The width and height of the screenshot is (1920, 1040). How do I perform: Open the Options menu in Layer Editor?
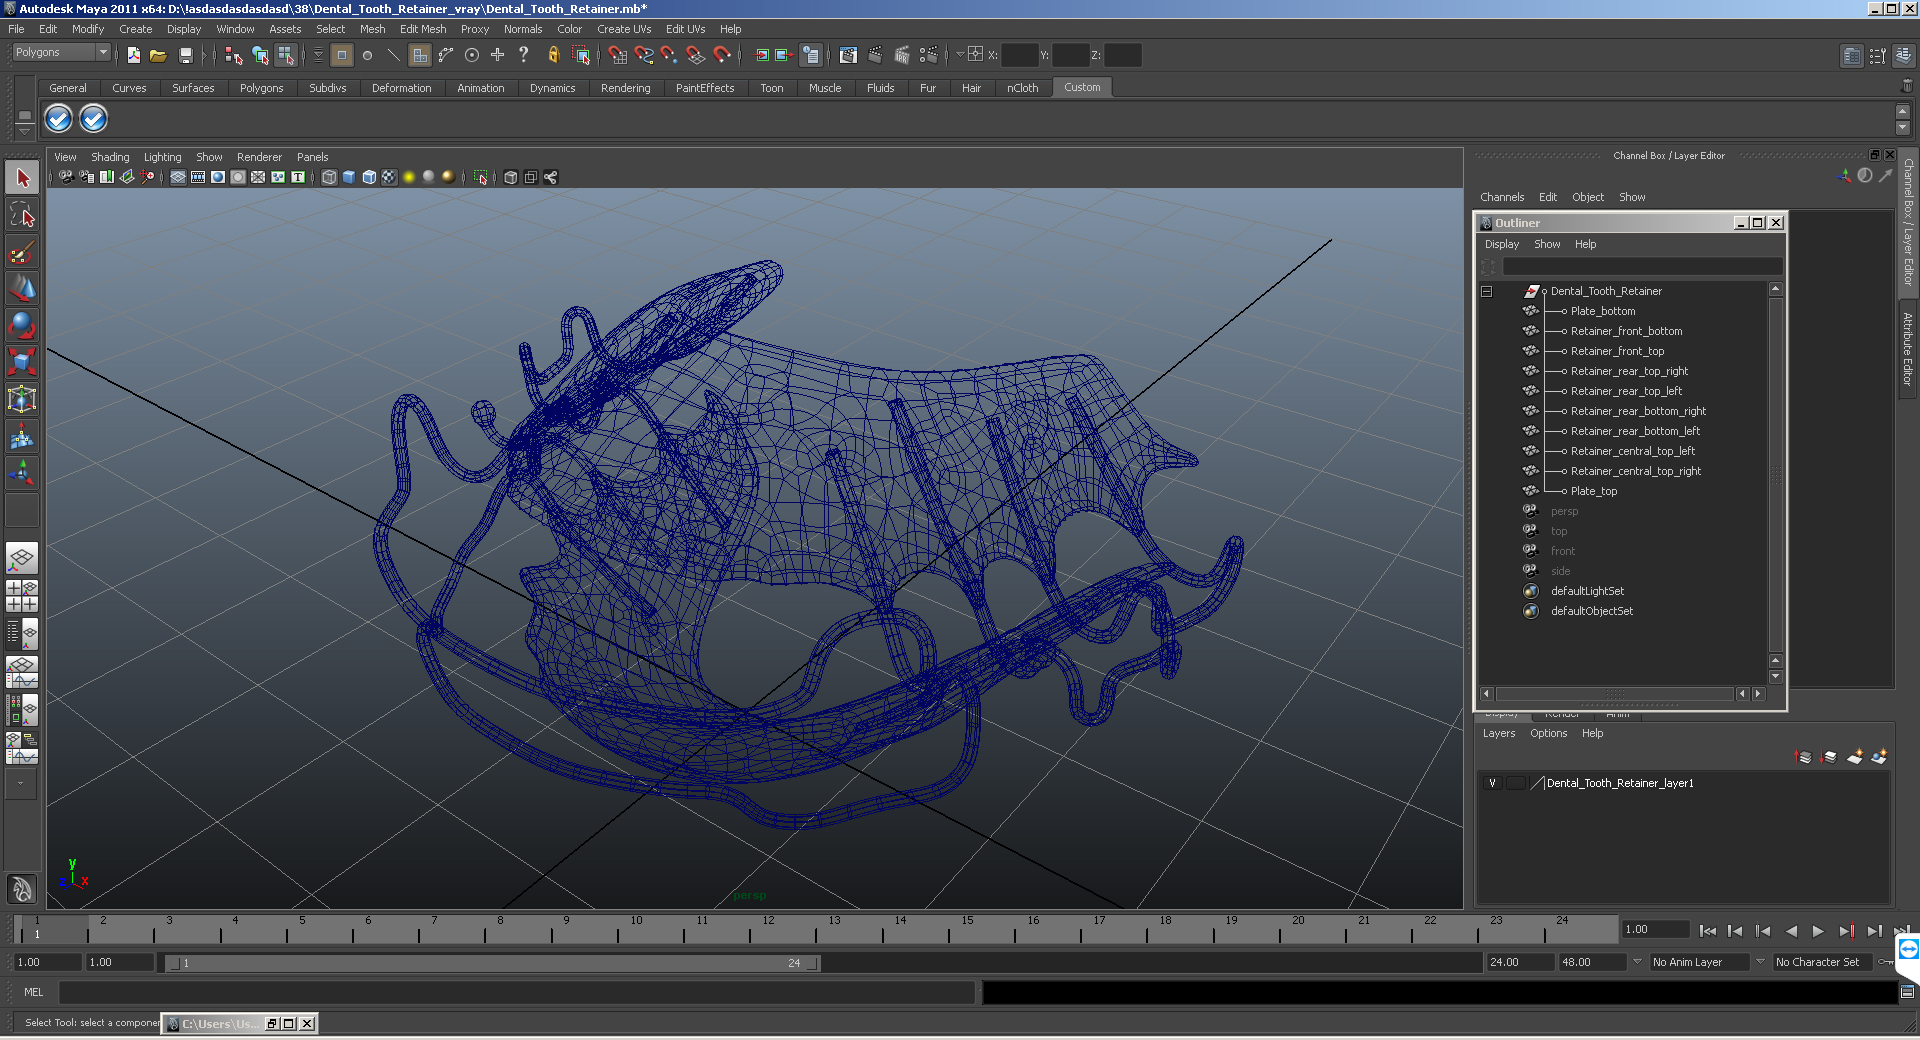click(1548, 733)
